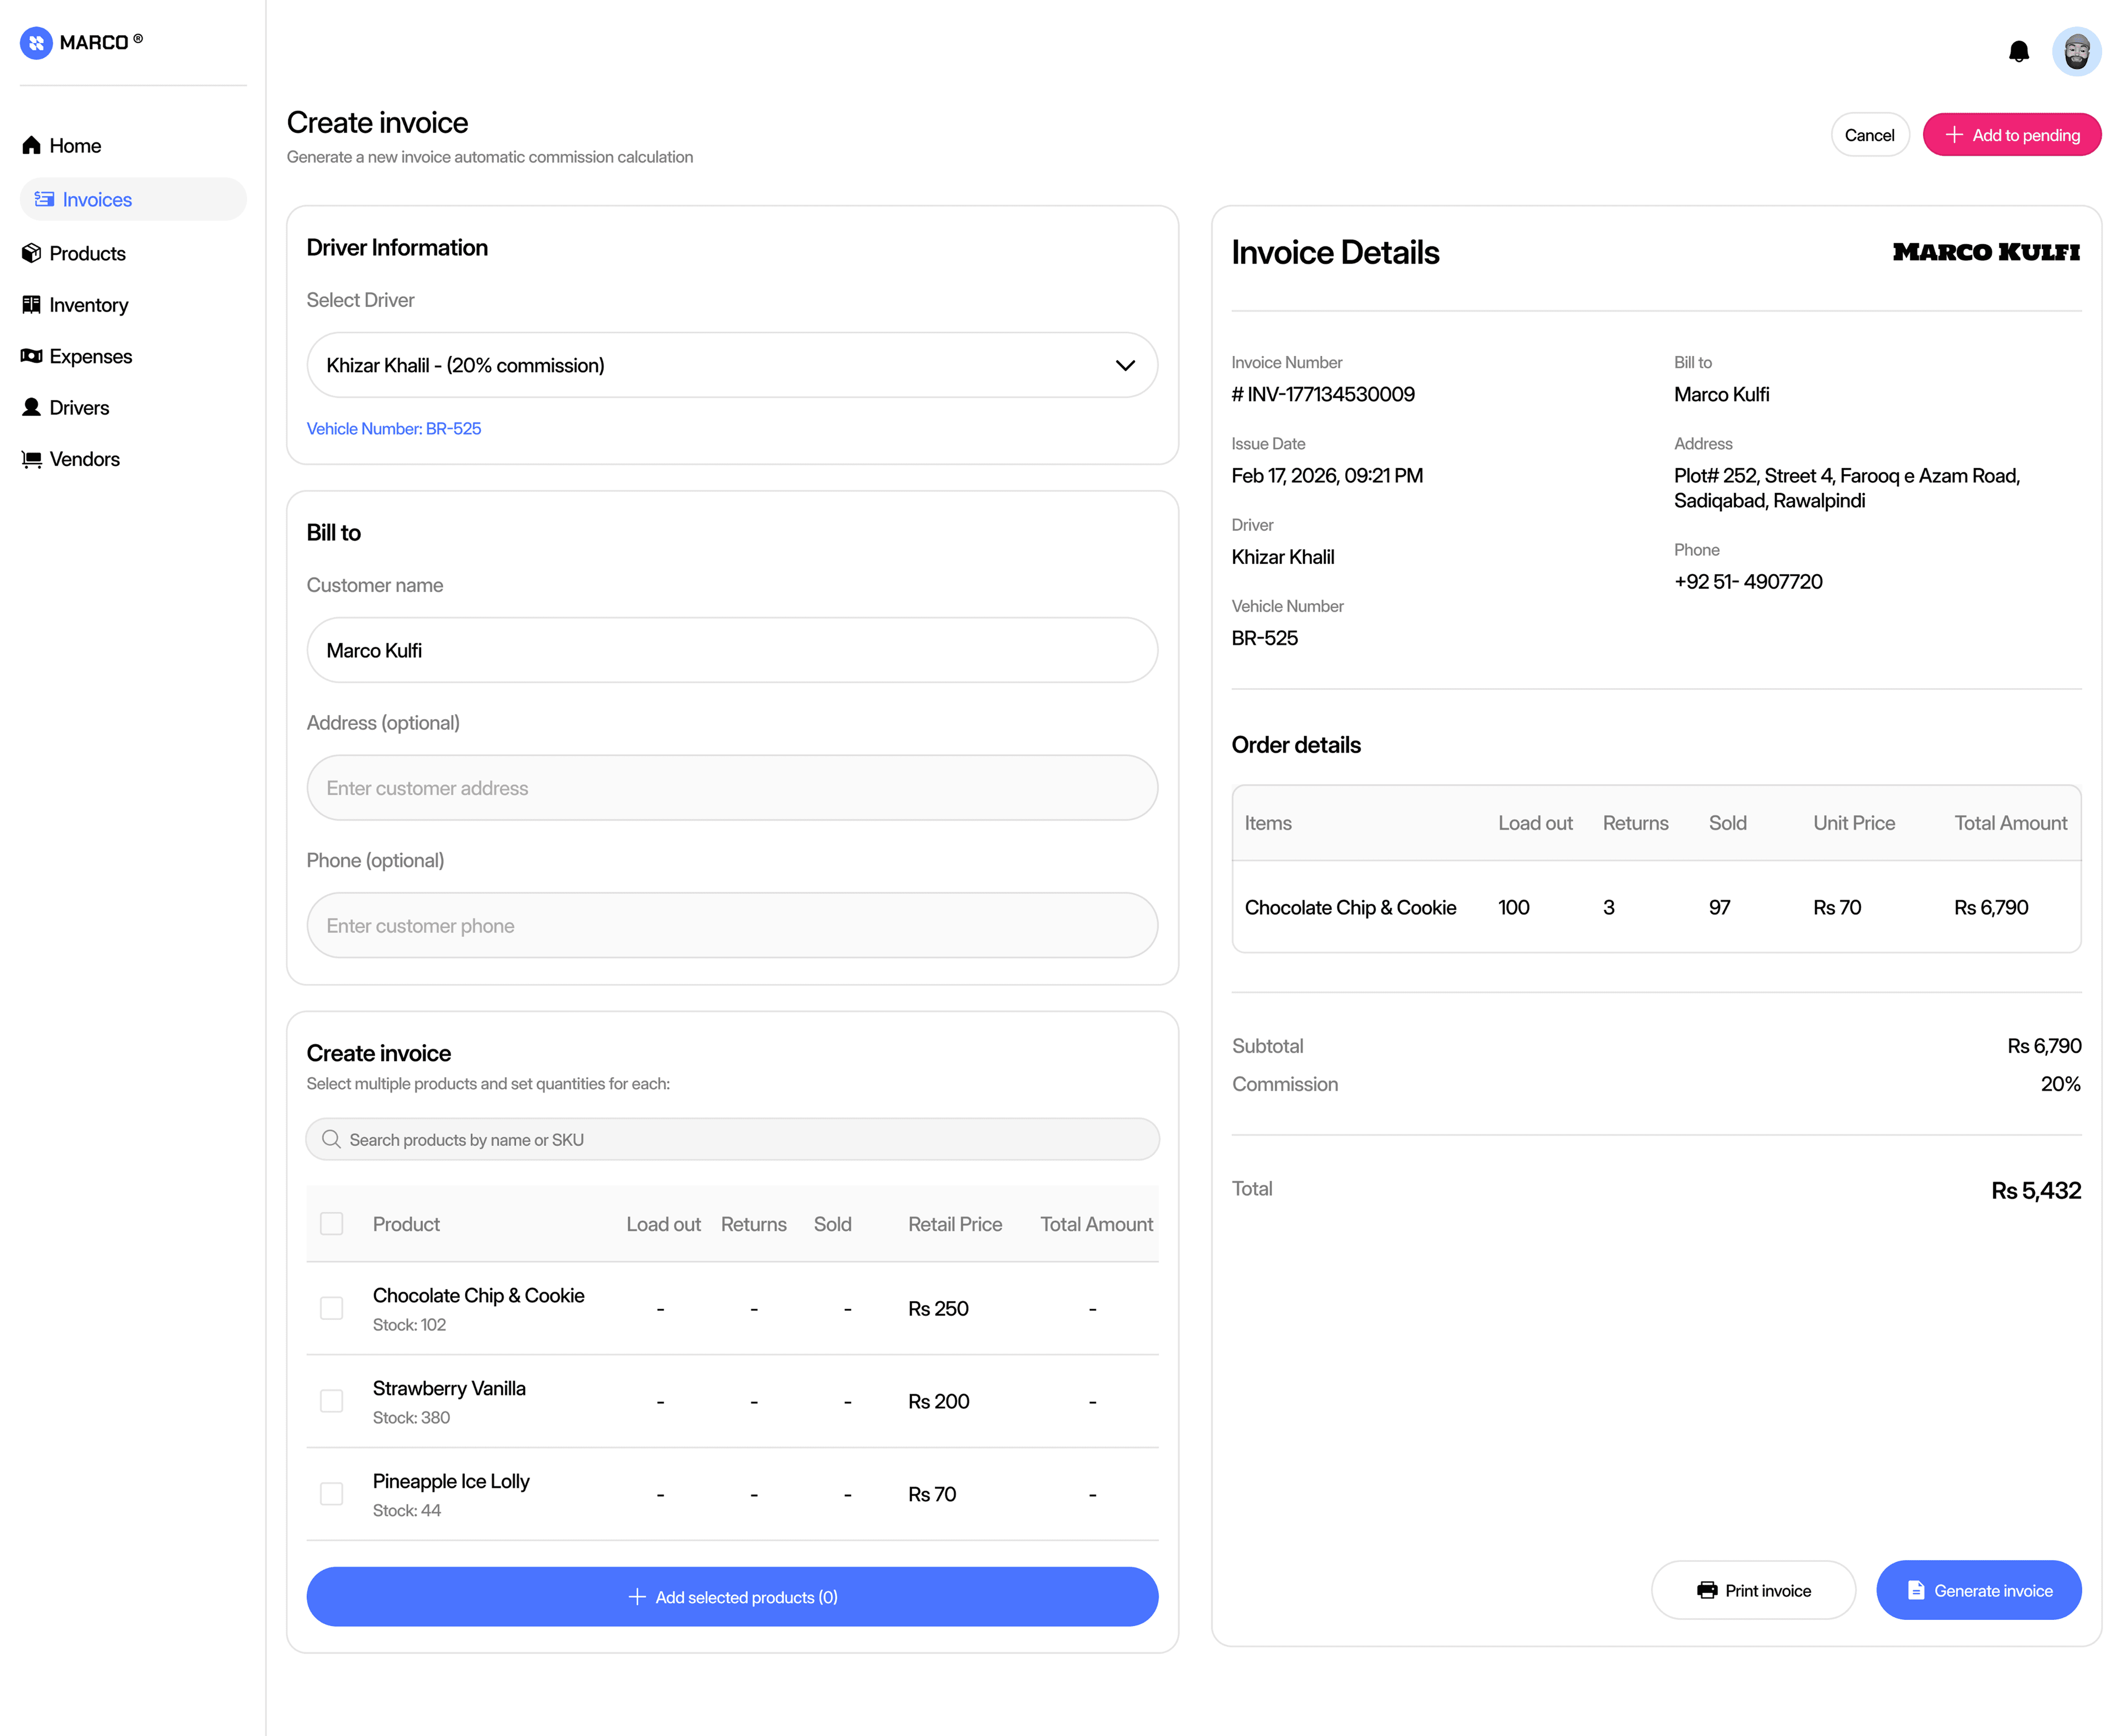Image resolution: width=2122 pixels, height=1736 pixels.
Task: Tick the Strawberry Vanilla product checkbox
Action: pyautogui.click(x=331, y=1401)
